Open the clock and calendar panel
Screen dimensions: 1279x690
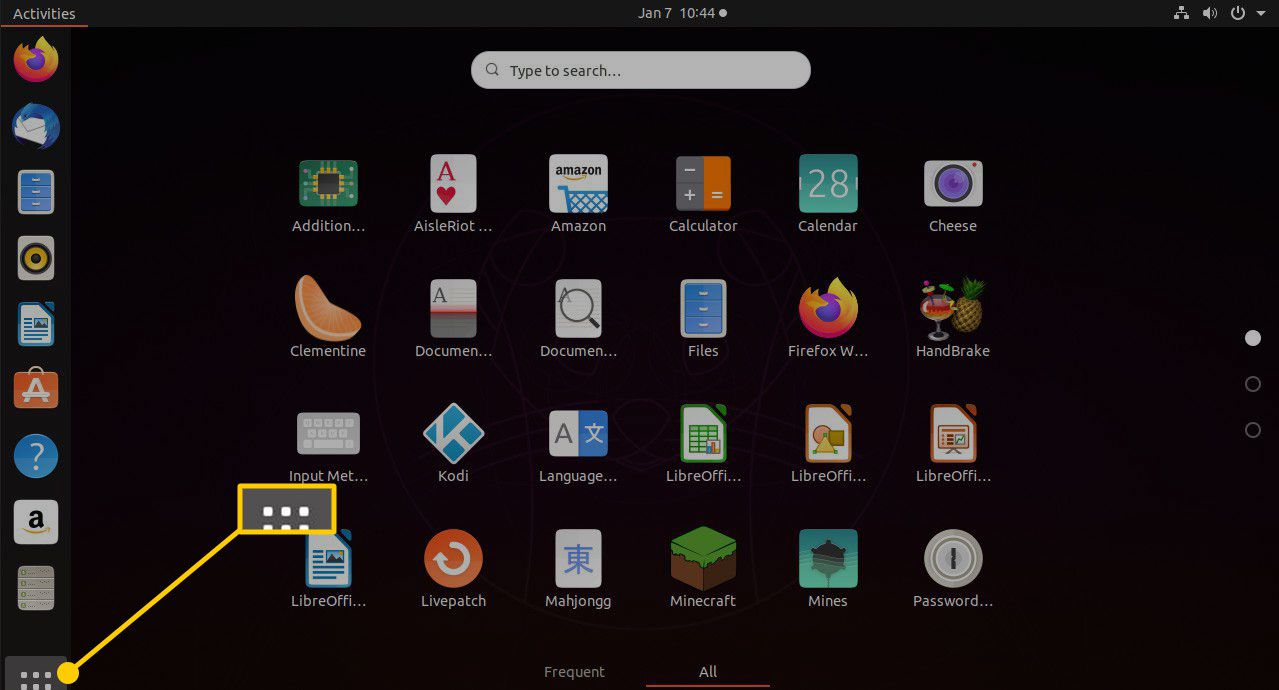pos(682,14)
